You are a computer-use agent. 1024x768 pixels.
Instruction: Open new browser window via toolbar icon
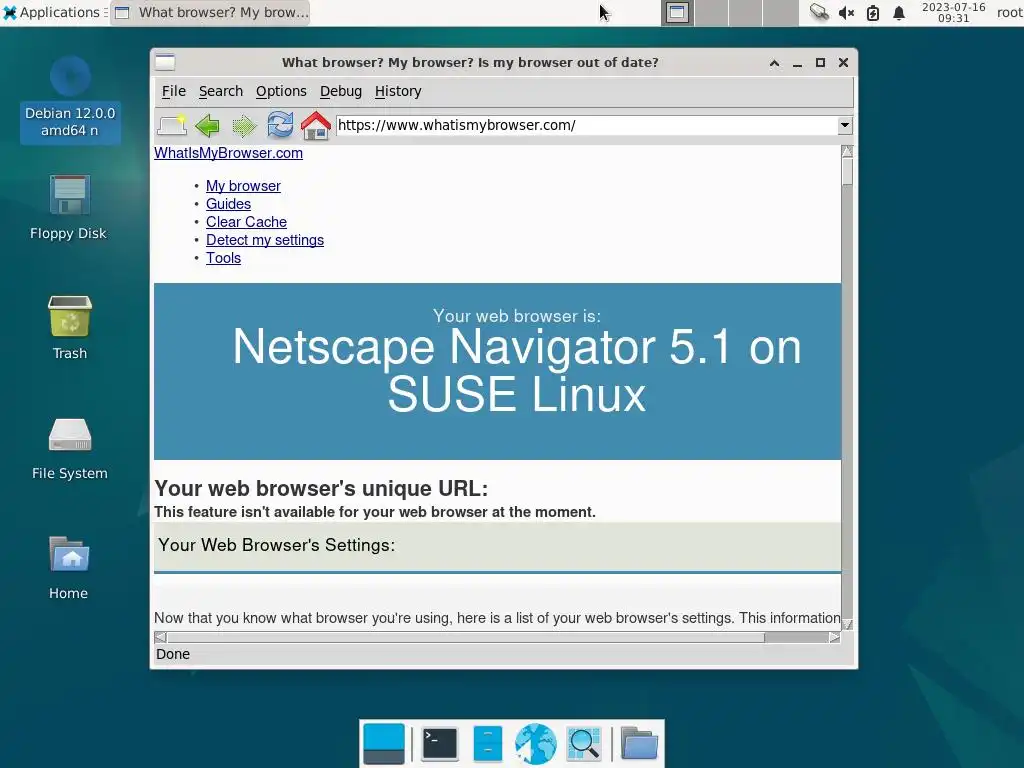click(172, 125)
